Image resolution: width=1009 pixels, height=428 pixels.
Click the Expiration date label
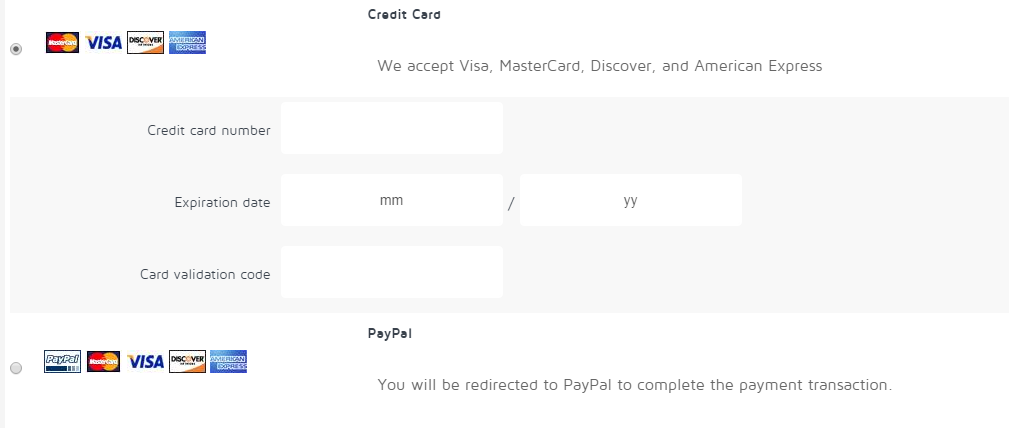[x=222, y=202]
